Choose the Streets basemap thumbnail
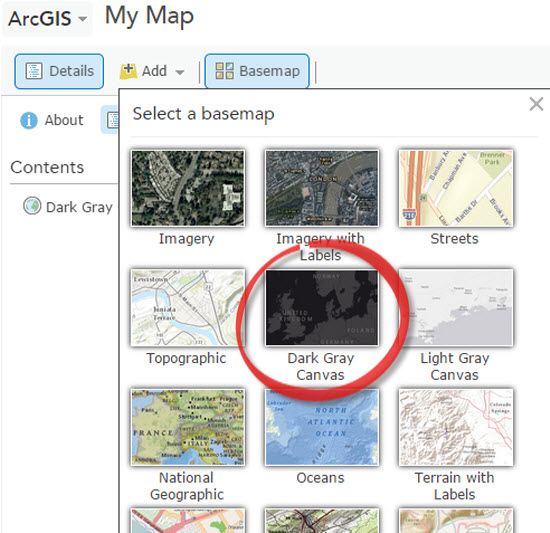The image size is (550, 533). [456, 188]
